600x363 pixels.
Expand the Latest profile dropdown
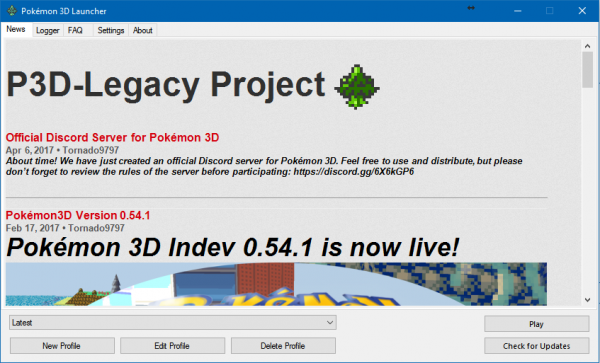point(173,323)
